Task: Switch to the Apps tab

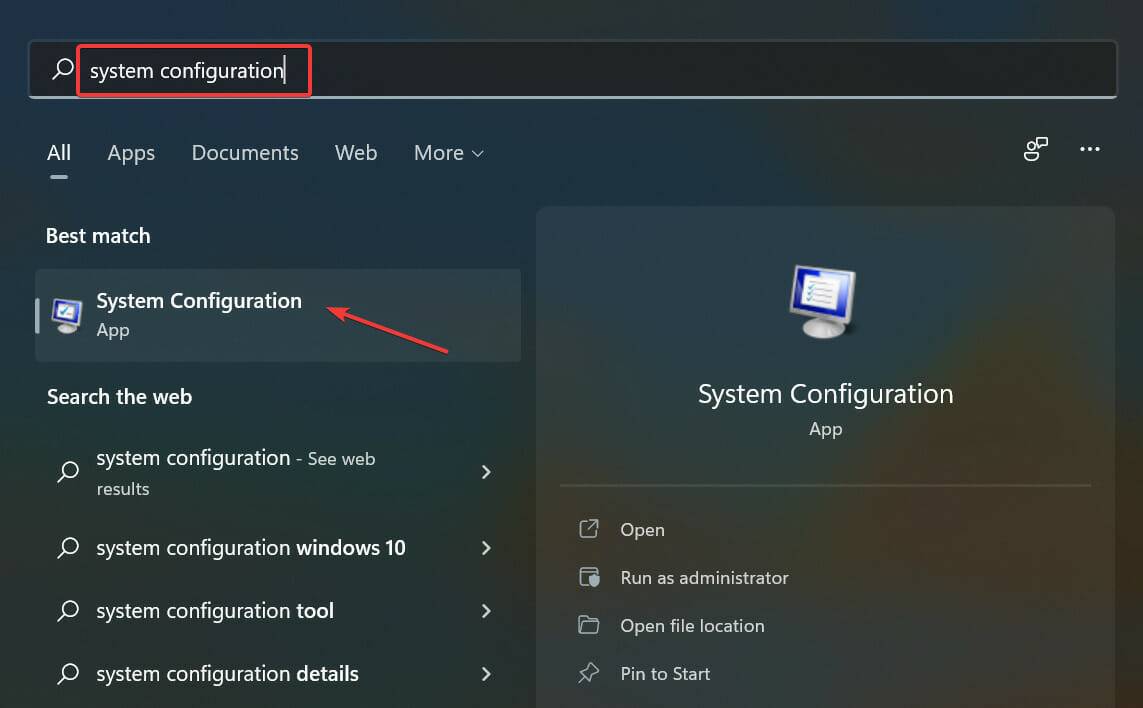Action: pyautogui.click(x=131, y=153)
